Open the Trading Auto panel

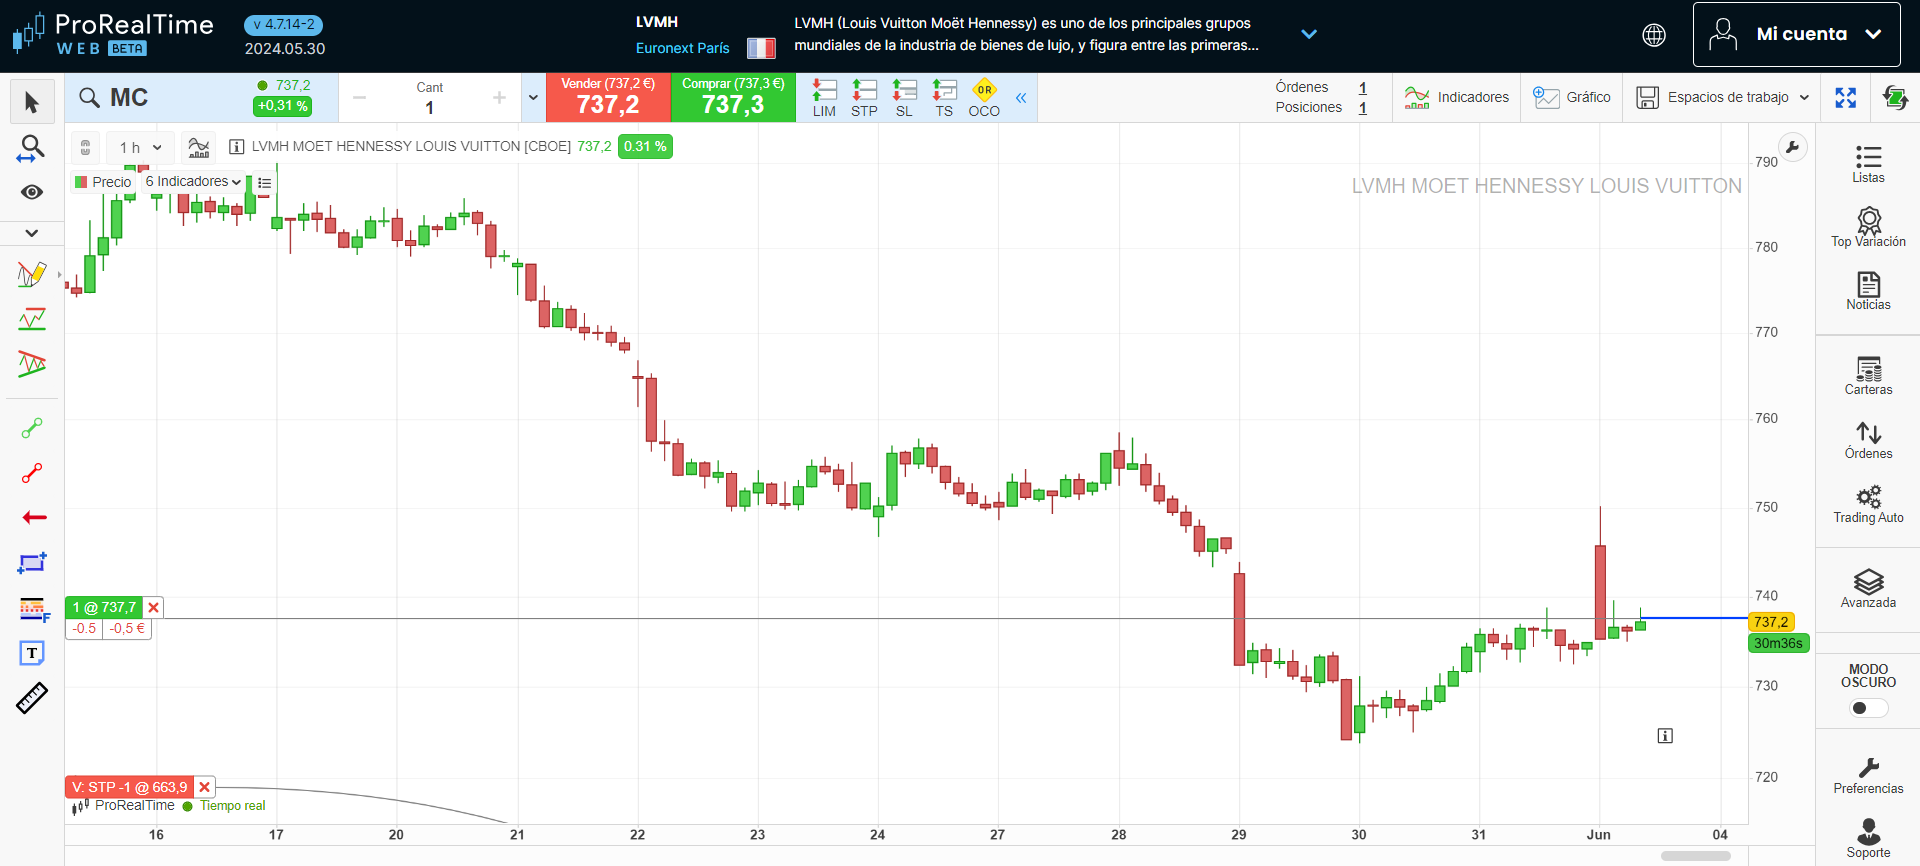[x=1868, y=504]
